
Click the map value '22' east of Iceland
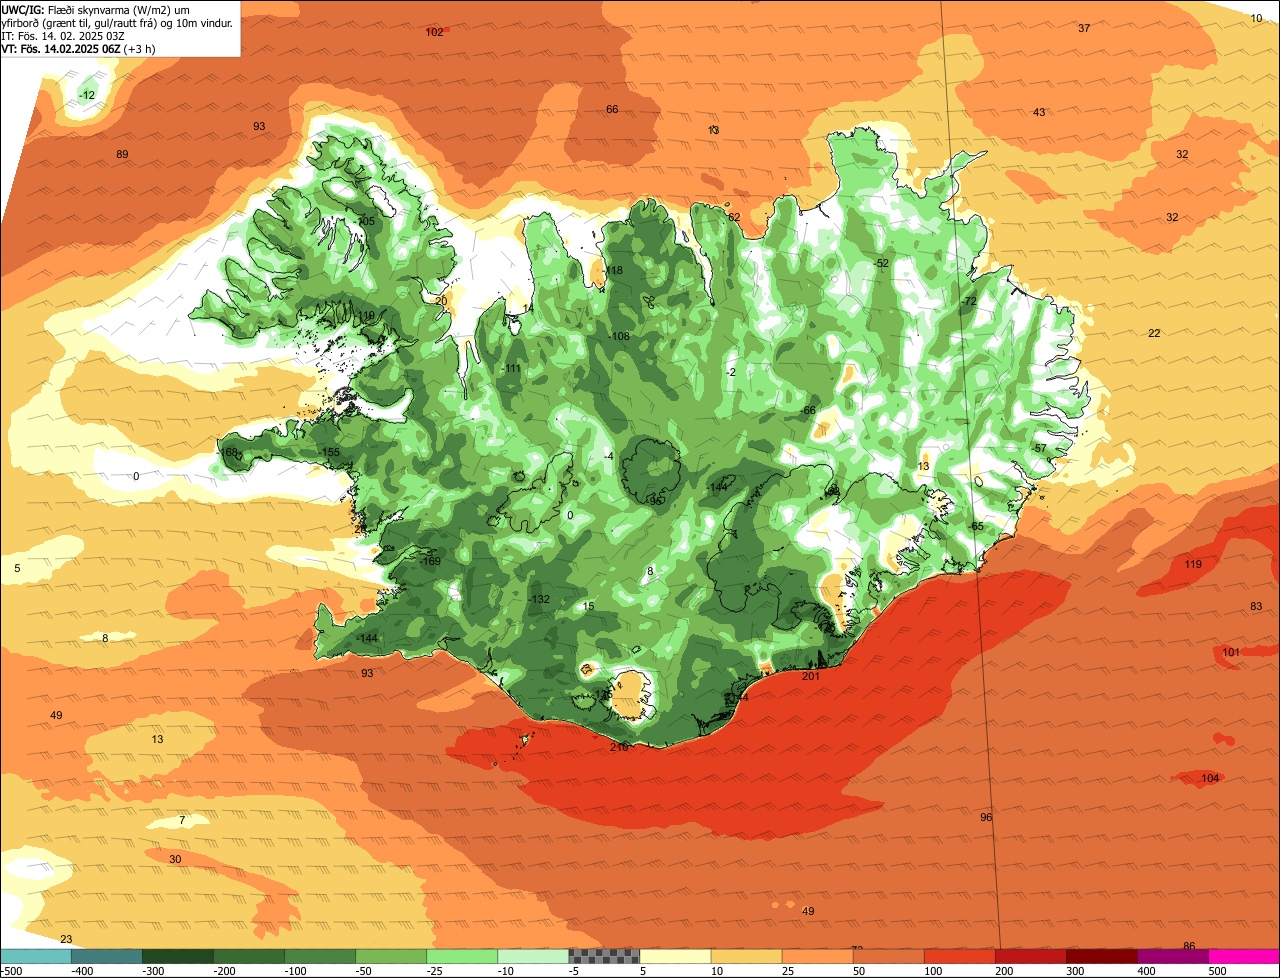click(x=1154, y=333)
